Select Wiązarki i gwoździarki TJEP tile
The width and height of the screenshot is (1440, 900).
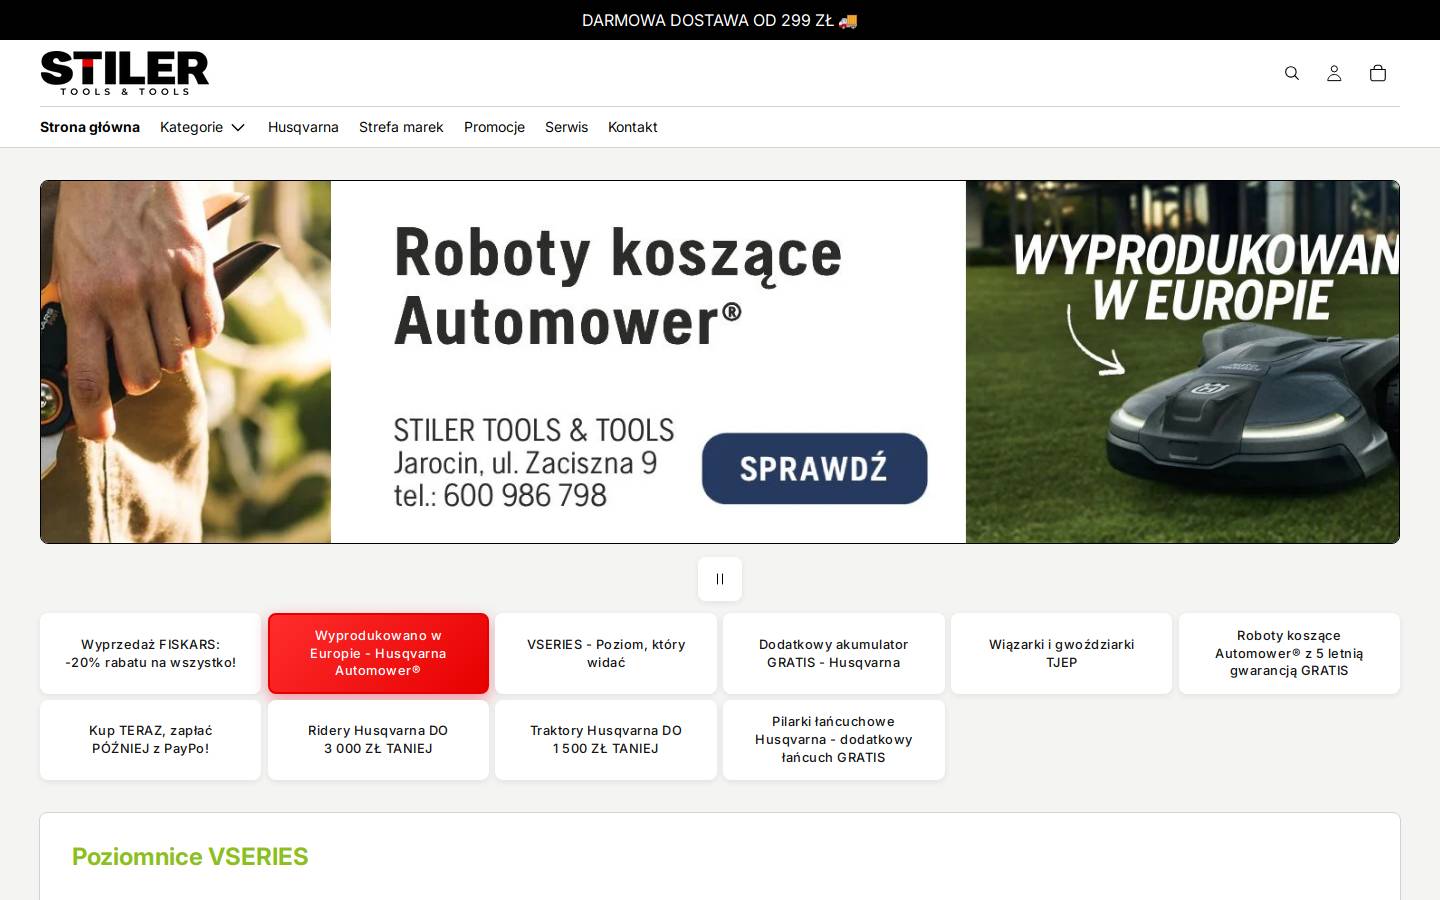pyautogui.click(x=1061, y=653)
